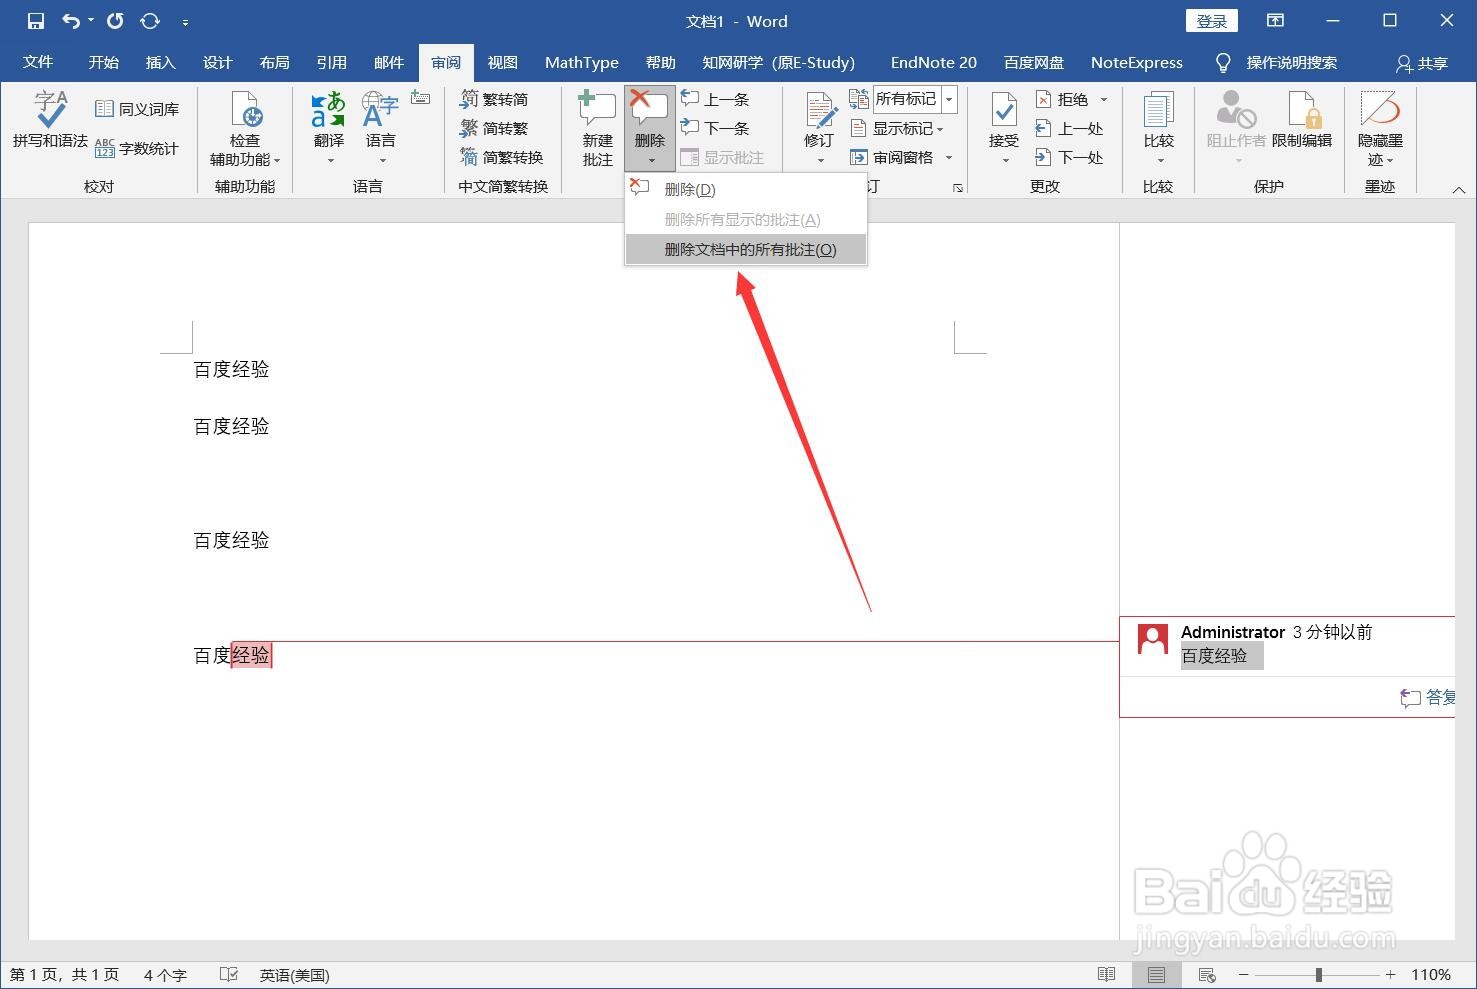Open the Tracking group dialog launcher
This screenshot has width=1477, height=989.
click(957, 187)
